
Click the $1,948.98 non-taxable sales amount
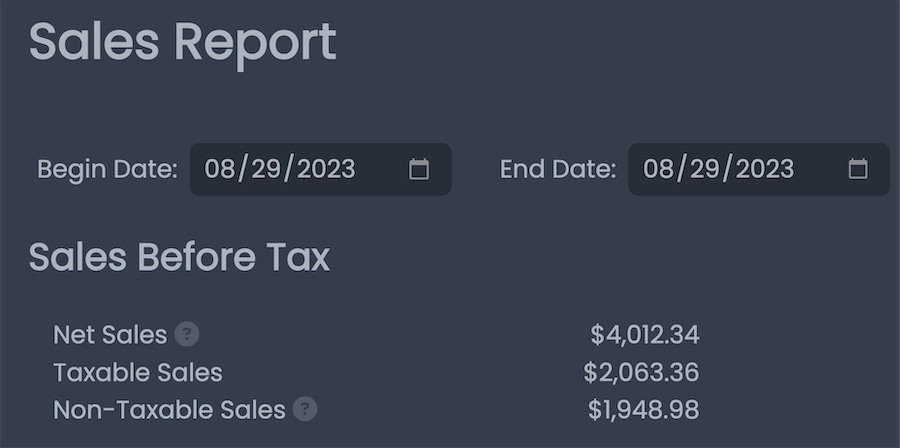tap(643, 410)
